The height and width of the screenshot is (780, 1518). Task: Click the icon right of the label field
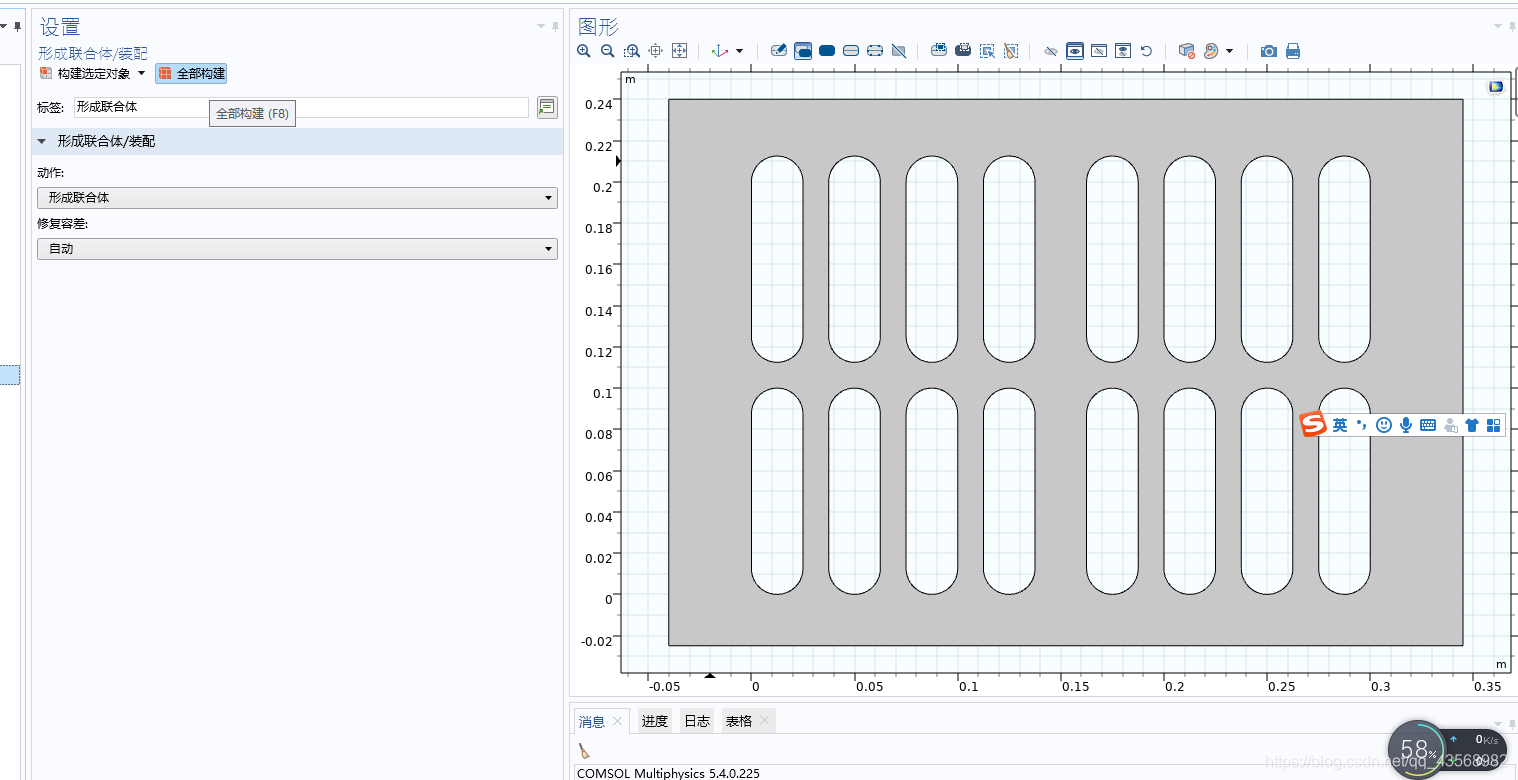547,107
